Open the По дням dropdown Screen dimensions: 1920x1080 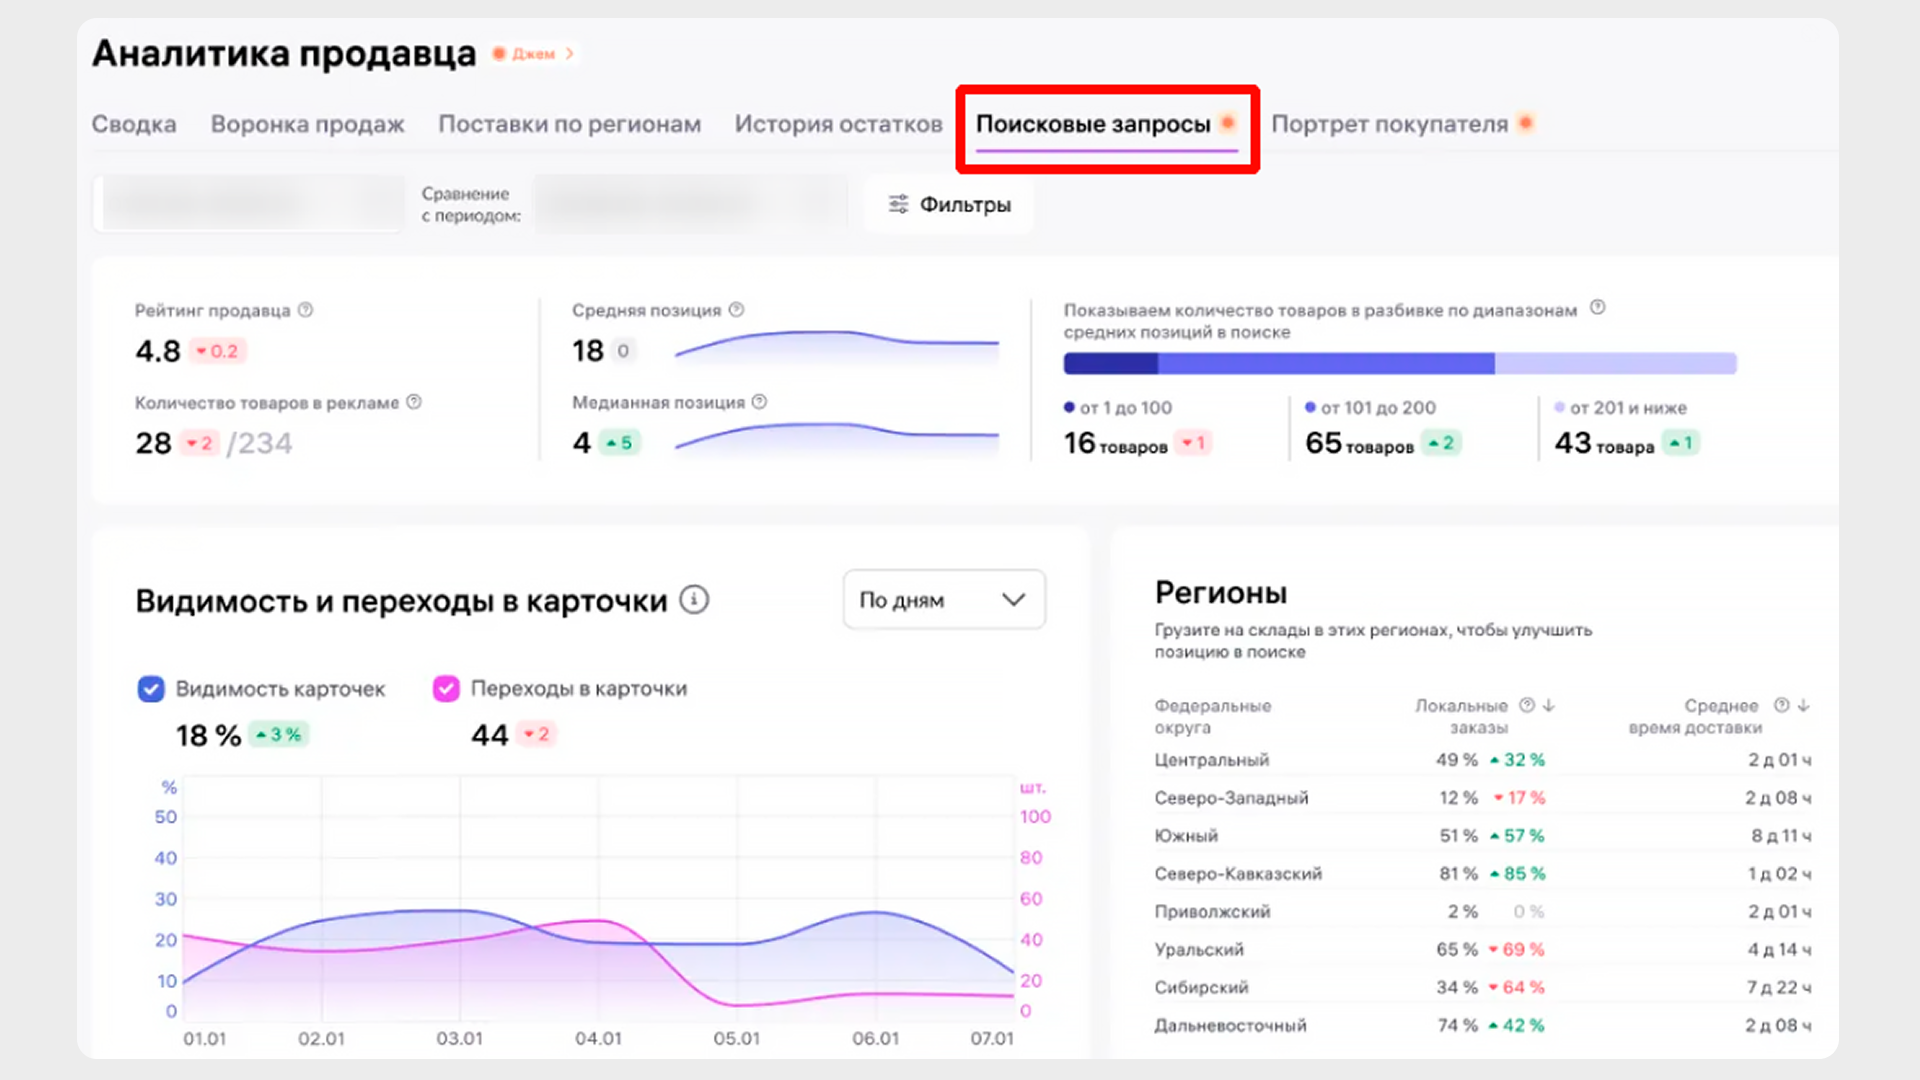(x=944, y=600)
